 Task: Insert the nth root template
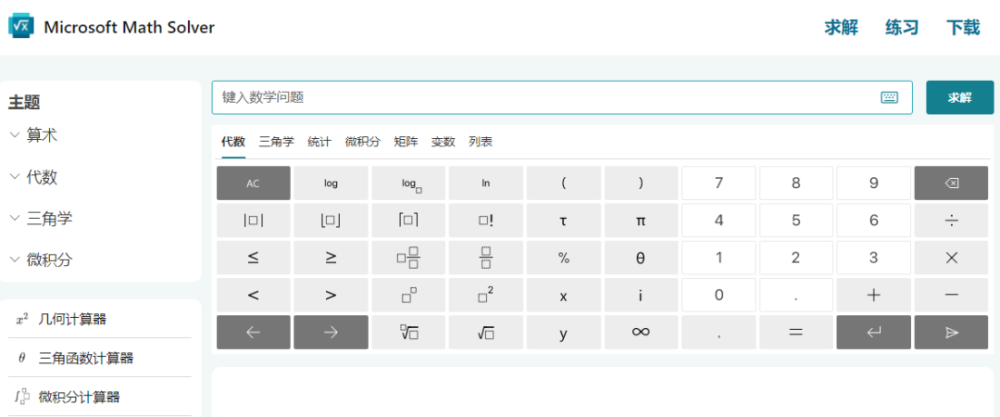[408, 332]
